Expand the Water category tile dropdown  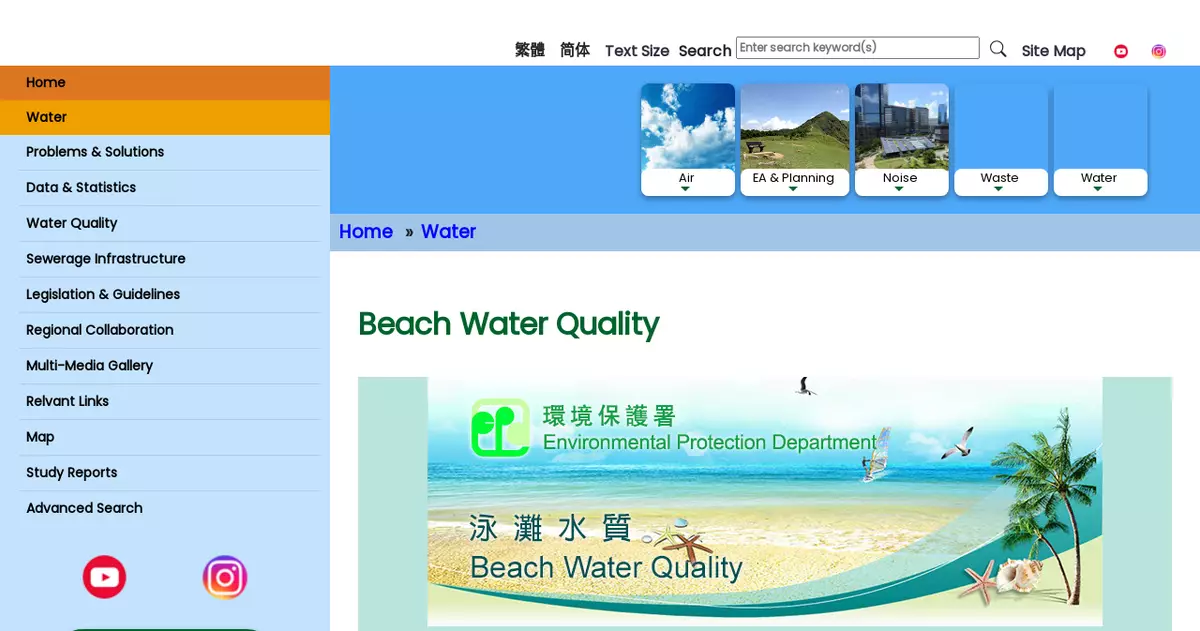[x=1099, y=182]
